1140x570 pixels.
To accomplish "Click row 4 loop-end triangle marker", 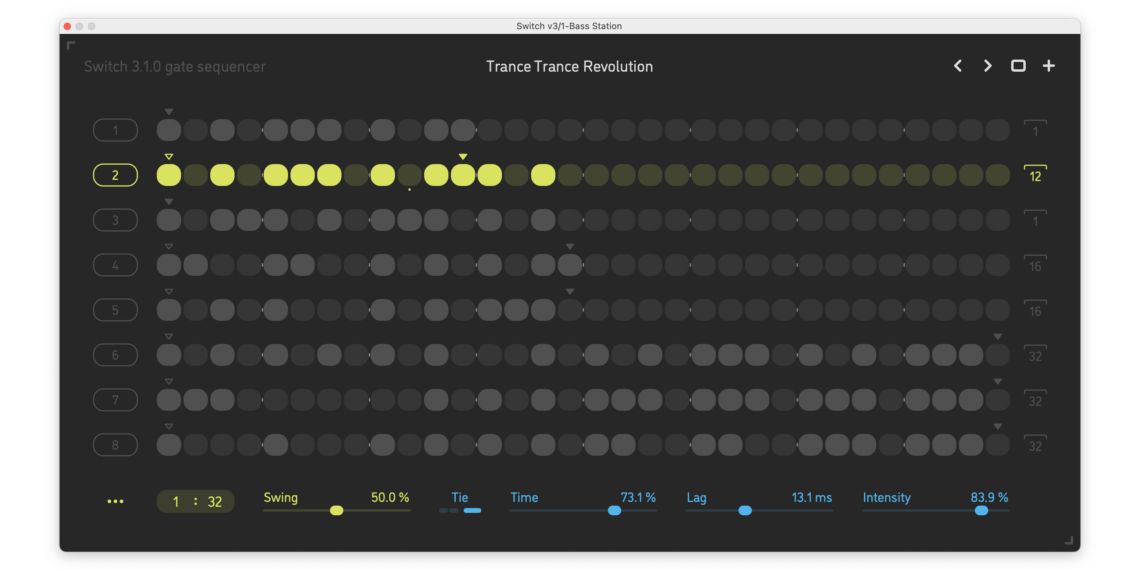I will [x=570, y=247].
